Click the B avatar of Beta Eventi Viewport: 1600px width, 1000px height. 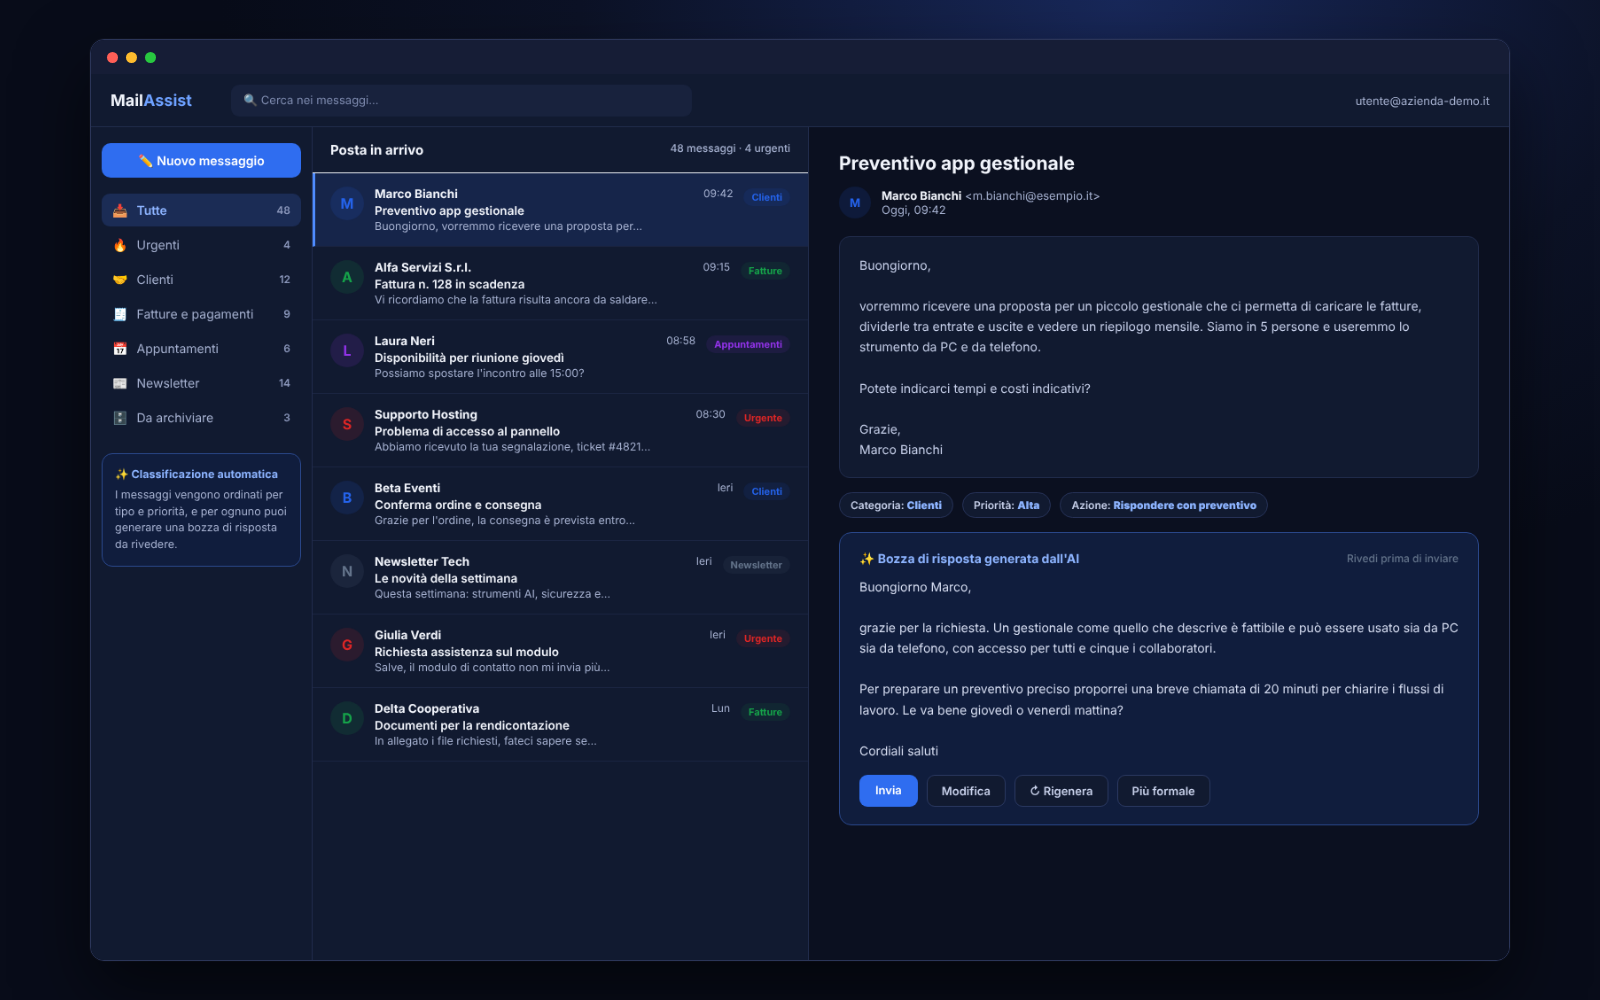point(347,498)
